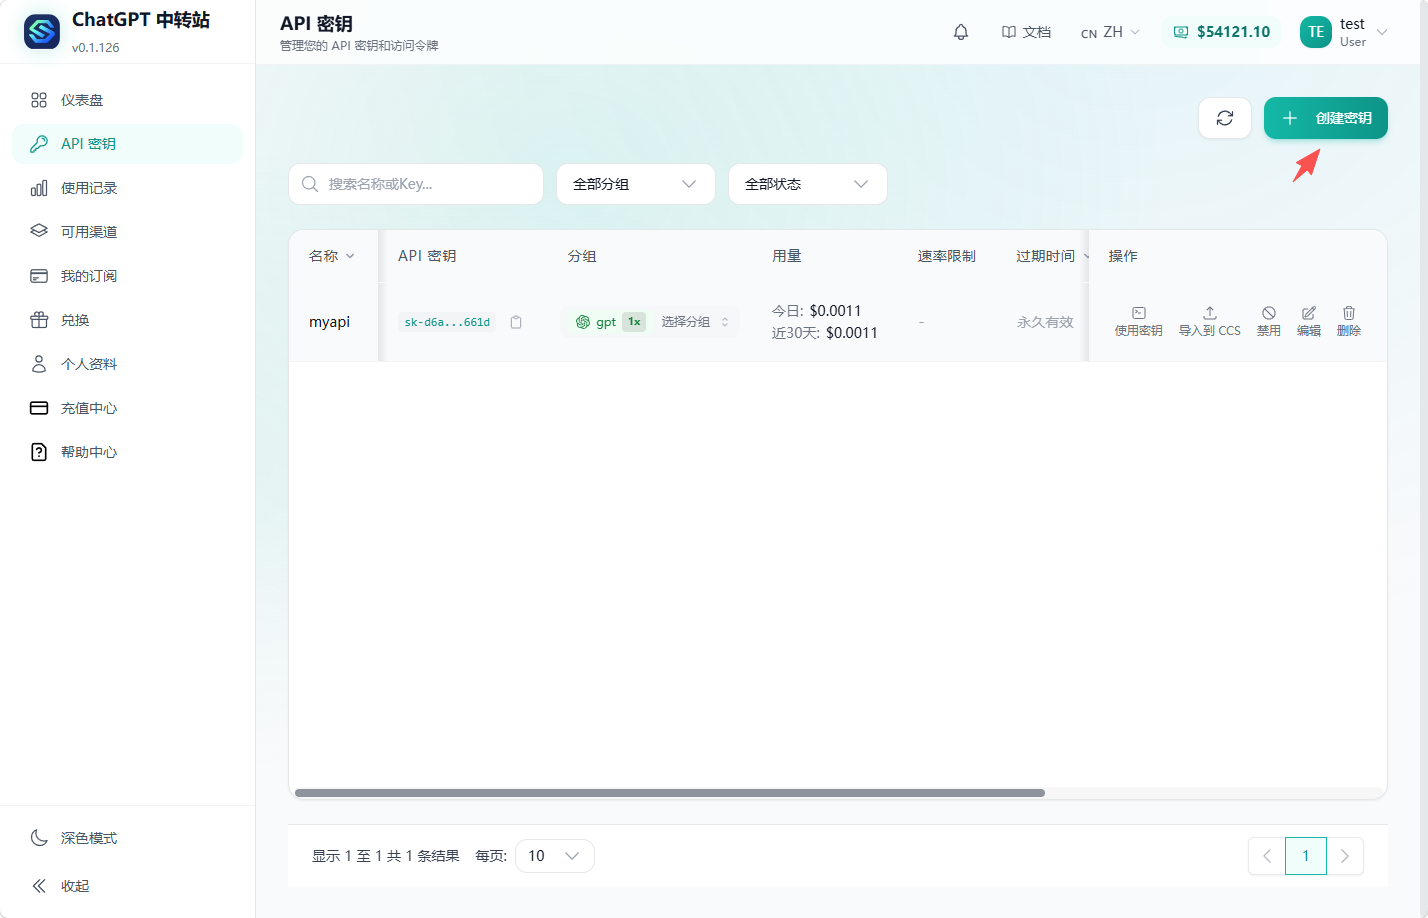Click the 用量 column header
The image size is (1428, 918).
click(787, 256)
